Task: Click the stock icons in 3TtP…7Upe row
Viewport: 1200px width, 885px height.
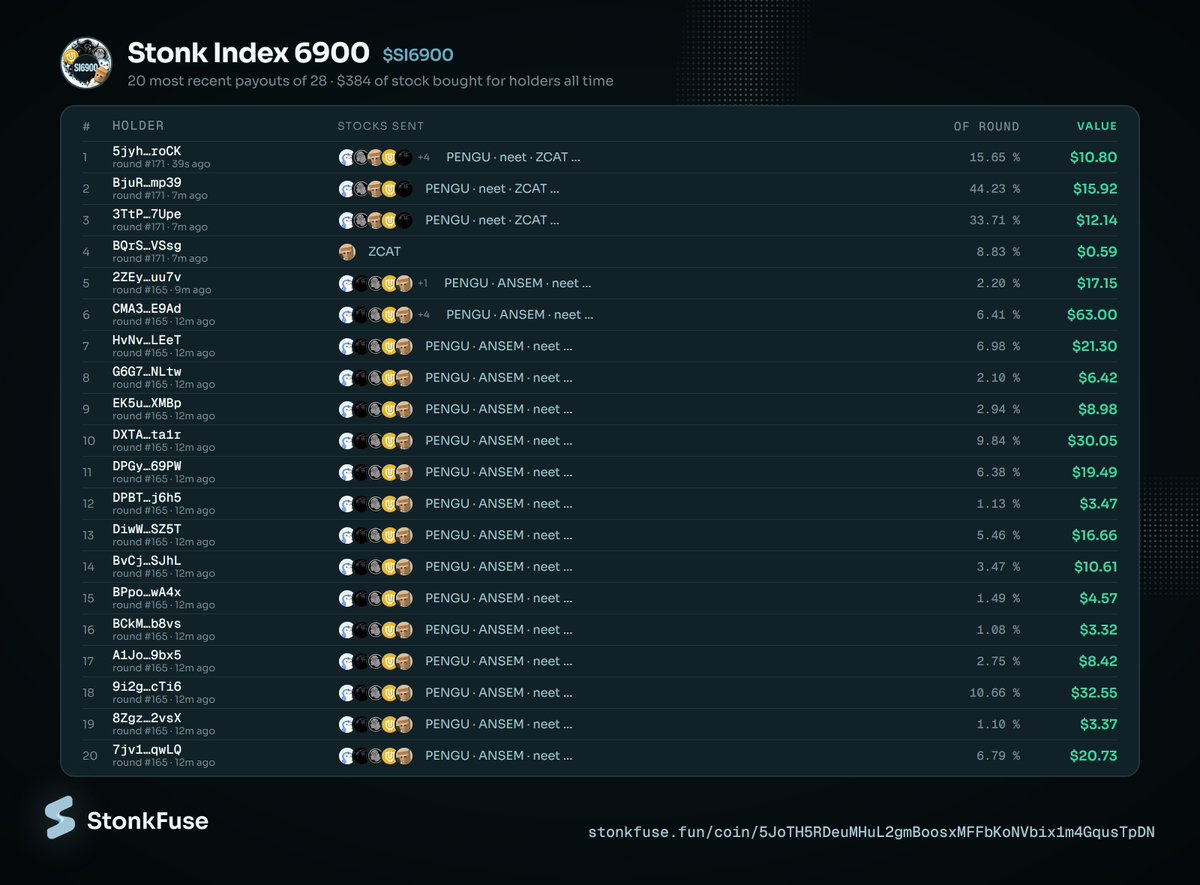Action: tap(375, 220)
